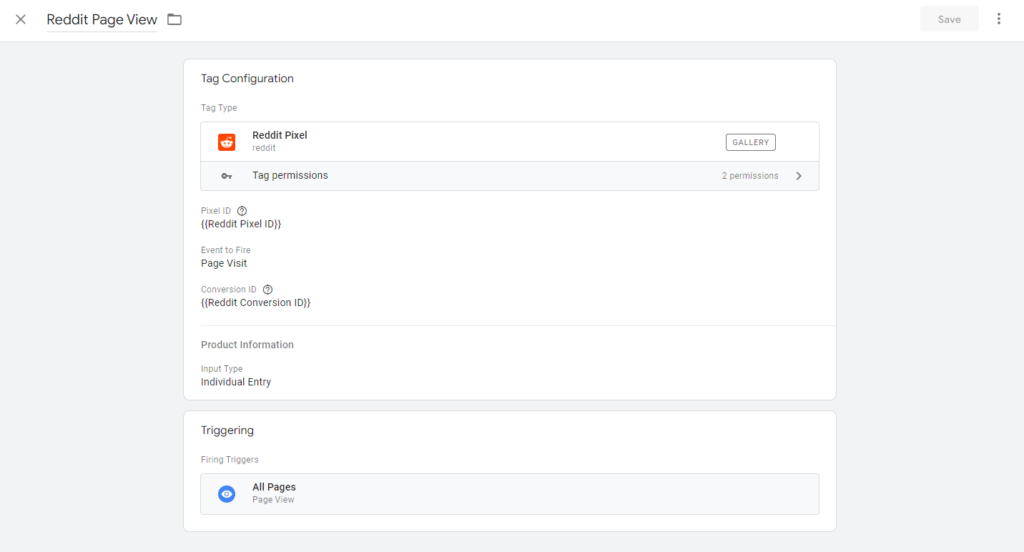
Task: Select the {{Reddit Conversion ID}} value
Action: 255,302
